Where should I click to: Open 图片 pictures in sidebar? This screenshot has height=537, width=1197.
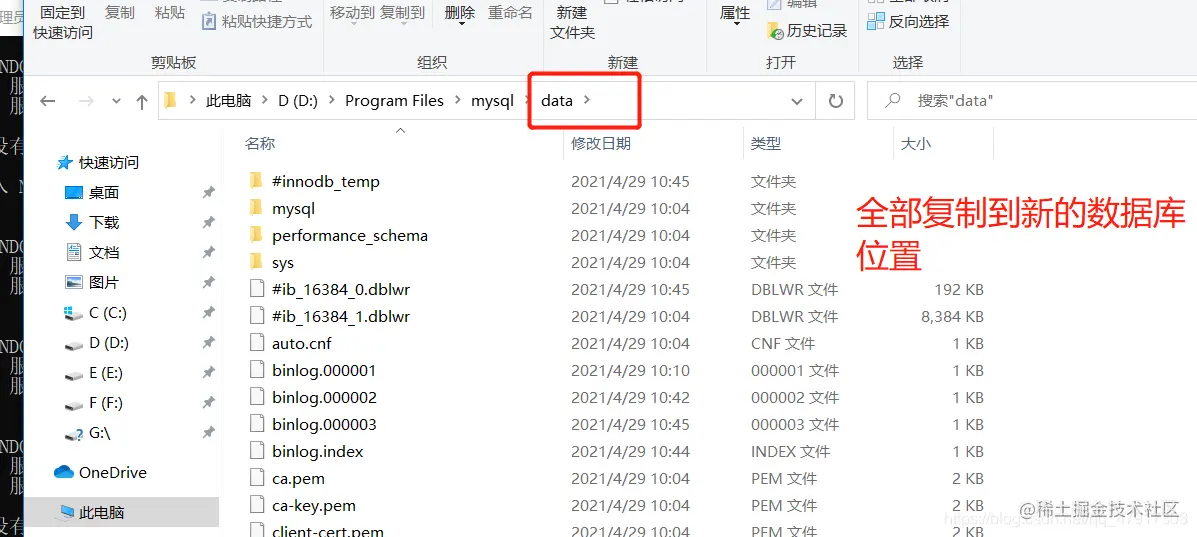tap(92, 283)
